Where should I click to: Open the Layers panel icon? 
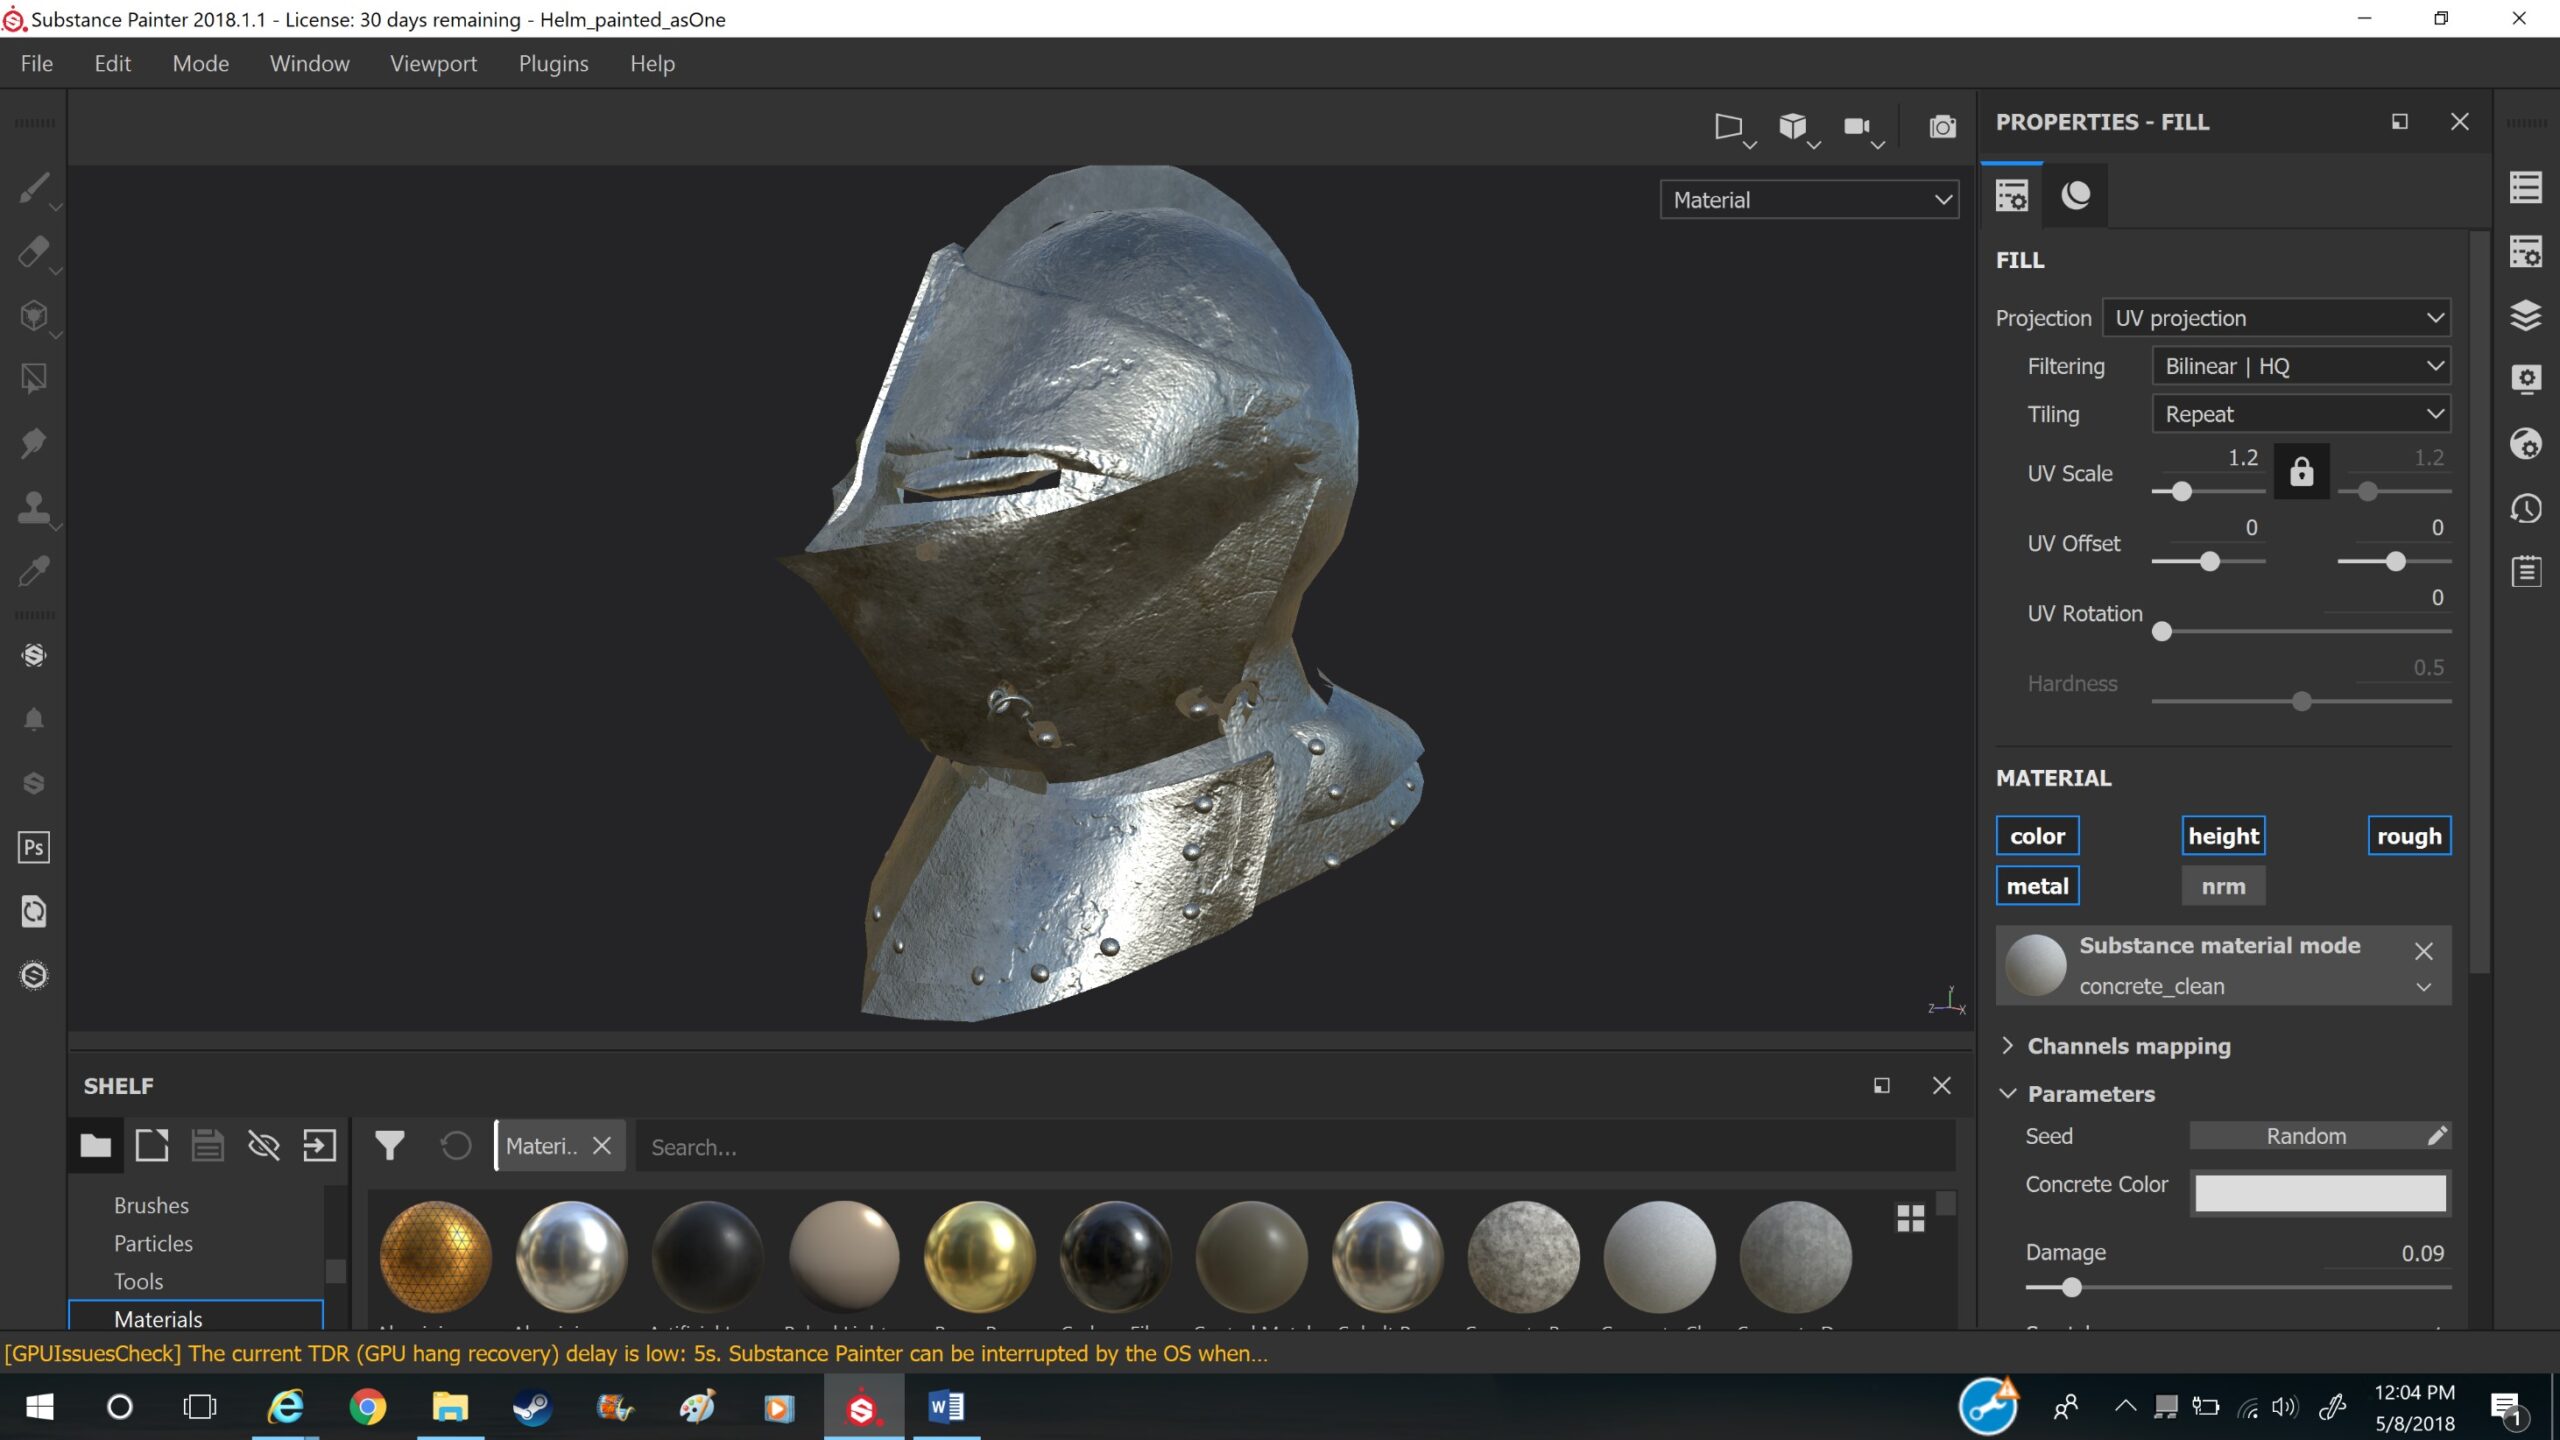(x=2526, y=316)
